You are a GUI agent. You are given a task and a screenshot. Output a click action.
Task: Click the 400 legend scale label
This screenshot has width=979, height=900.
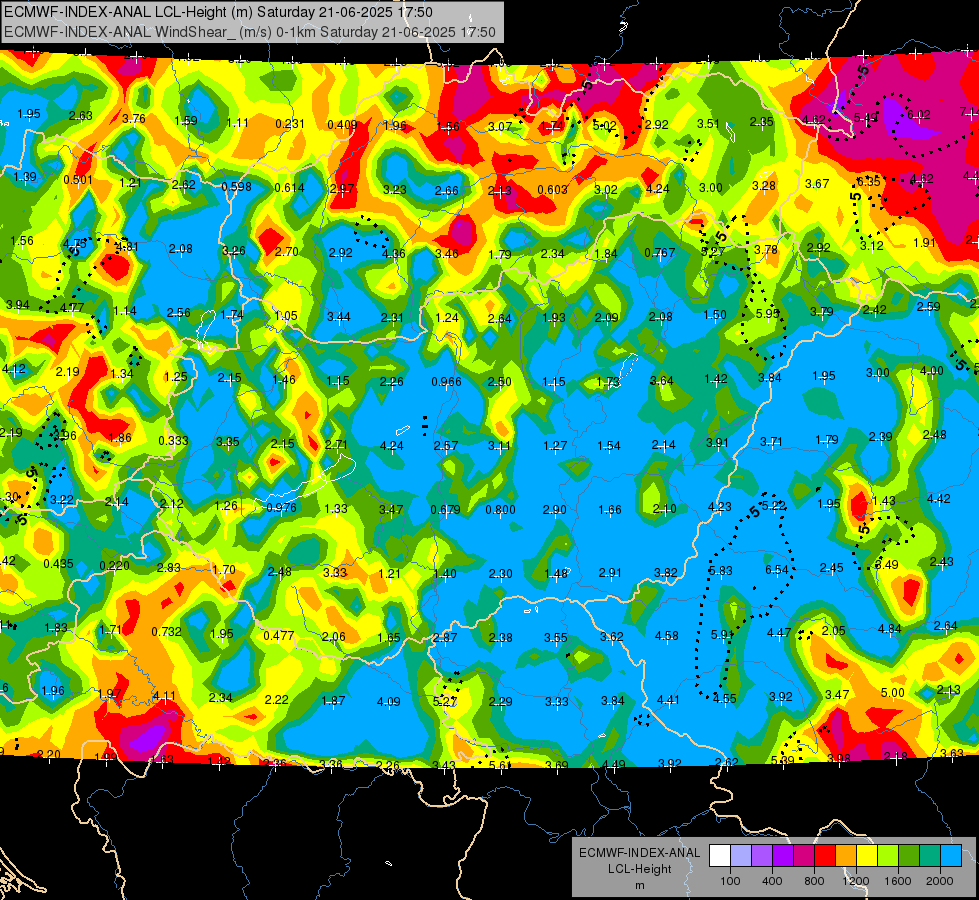[772, 881]
